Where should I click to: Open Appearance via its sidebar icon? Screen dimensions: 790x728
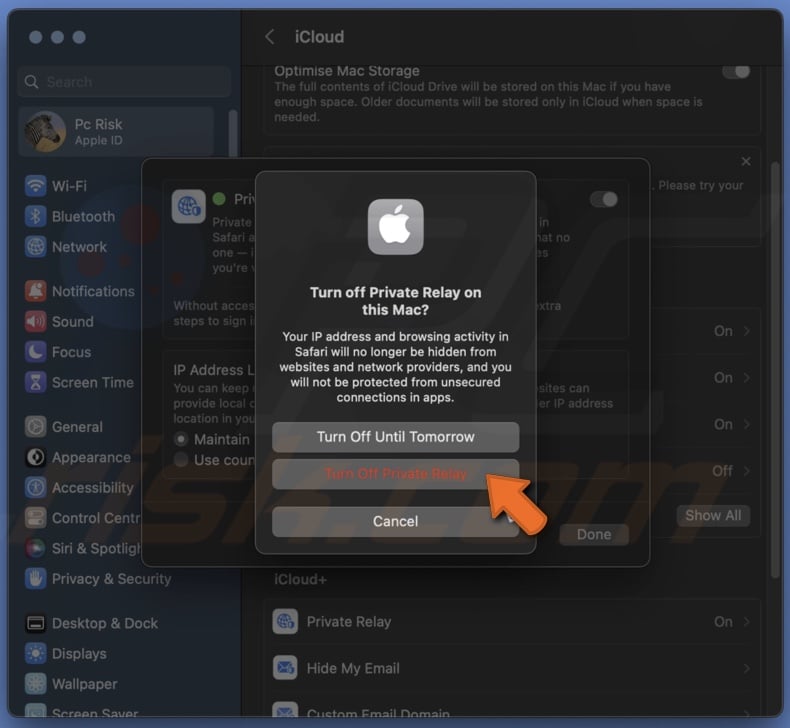pos(35,457)
